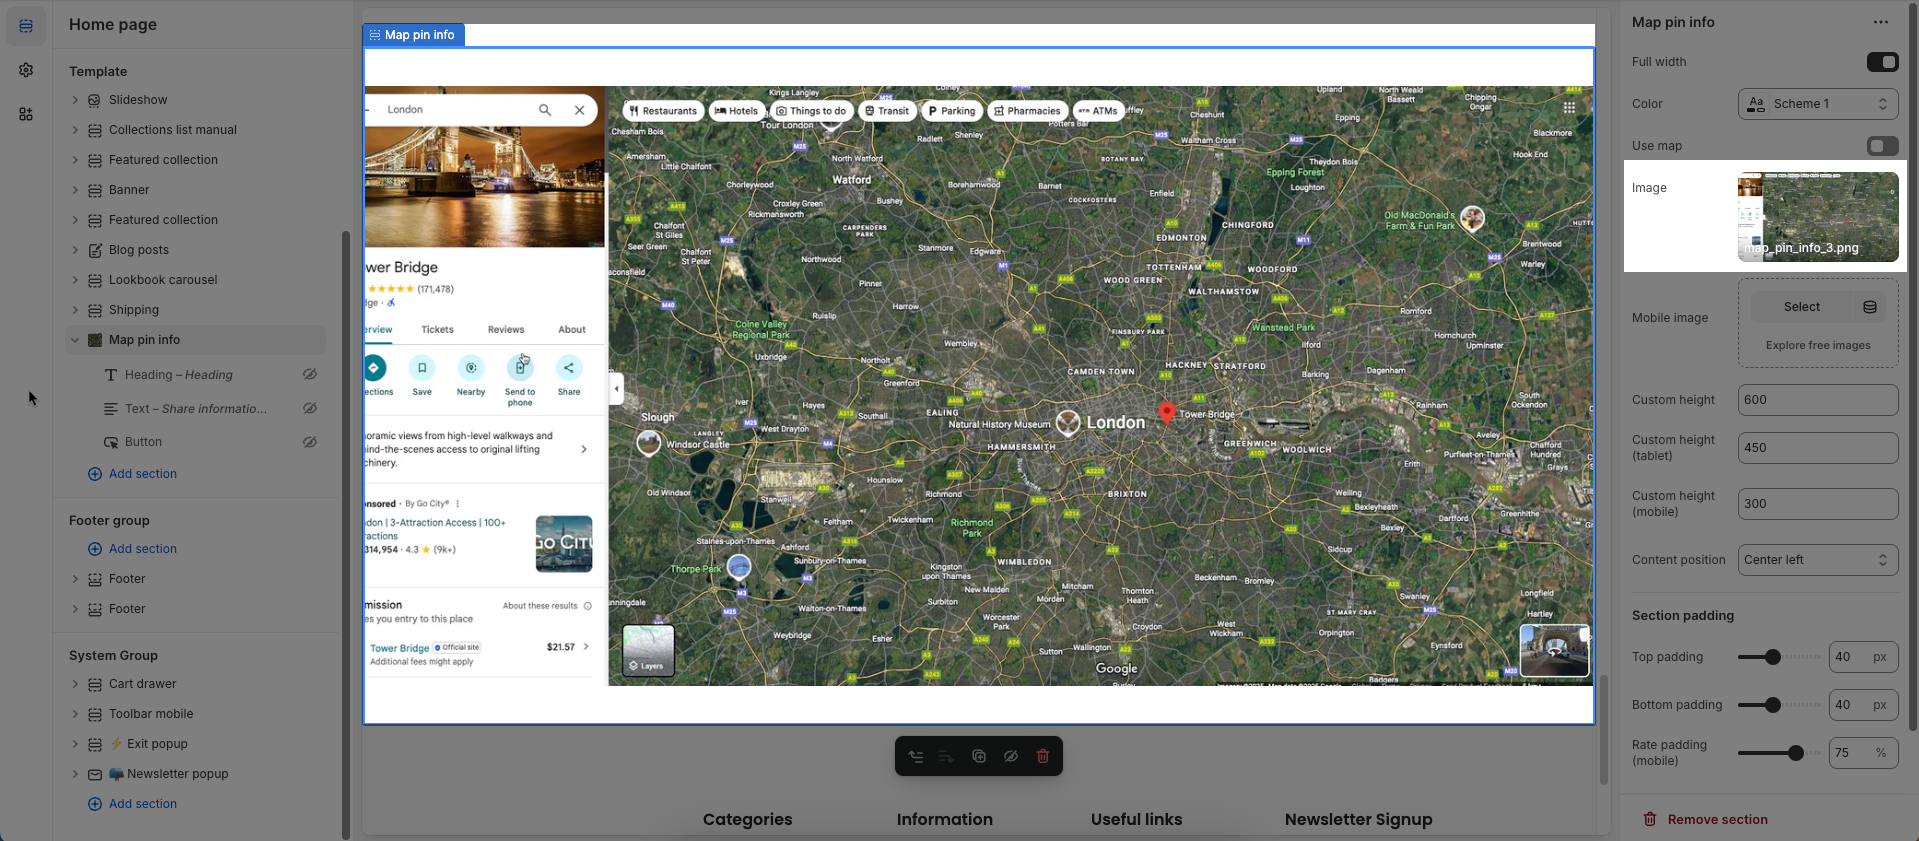The image size is (1919, 841).
Task: Toggle visibility of the Text block
Action: point(310,409)
